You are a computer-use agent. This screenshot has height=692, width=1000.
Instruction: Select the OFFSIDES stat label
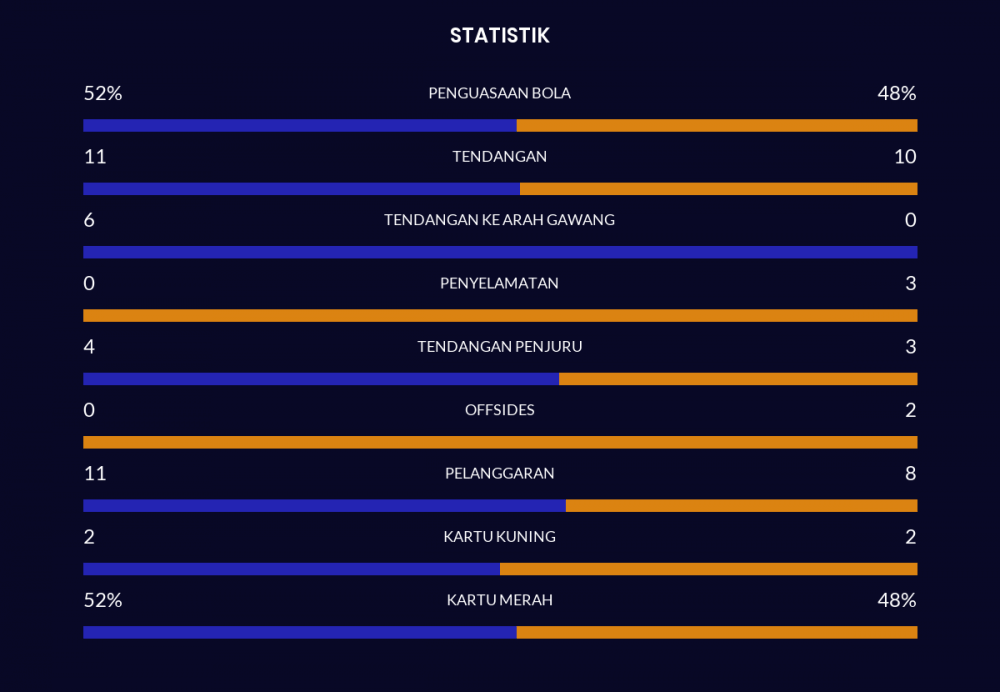coord(499,410)
